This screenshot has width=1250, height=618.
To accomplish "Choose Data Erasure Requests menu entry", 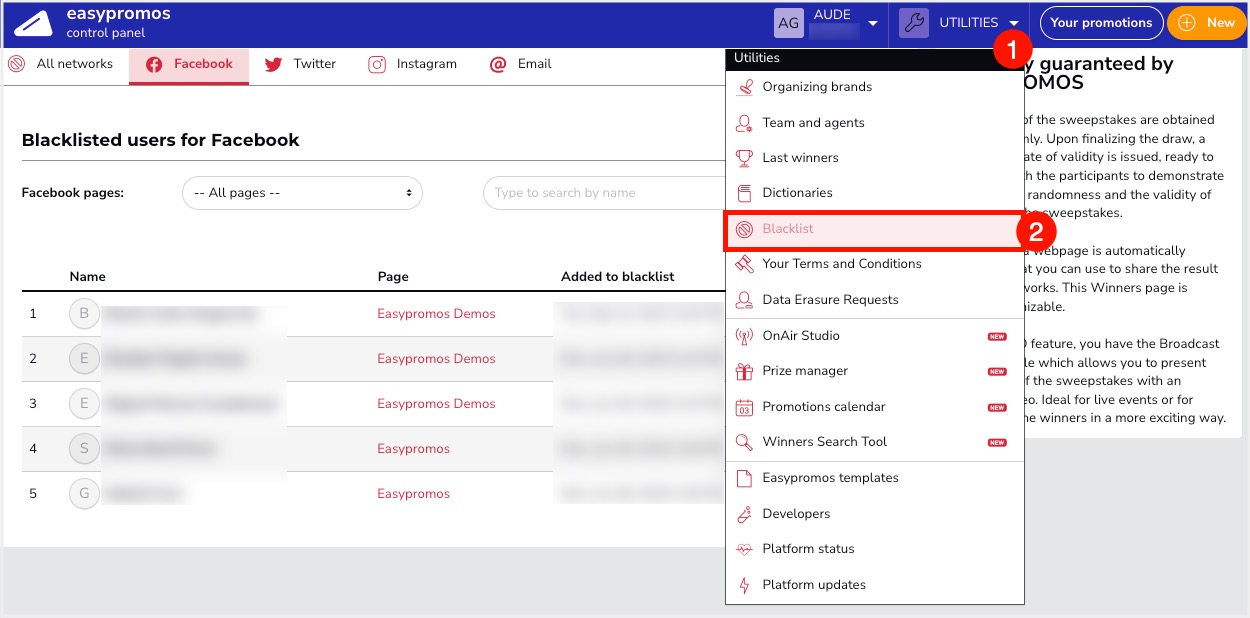I will click(x=875, y=300).
